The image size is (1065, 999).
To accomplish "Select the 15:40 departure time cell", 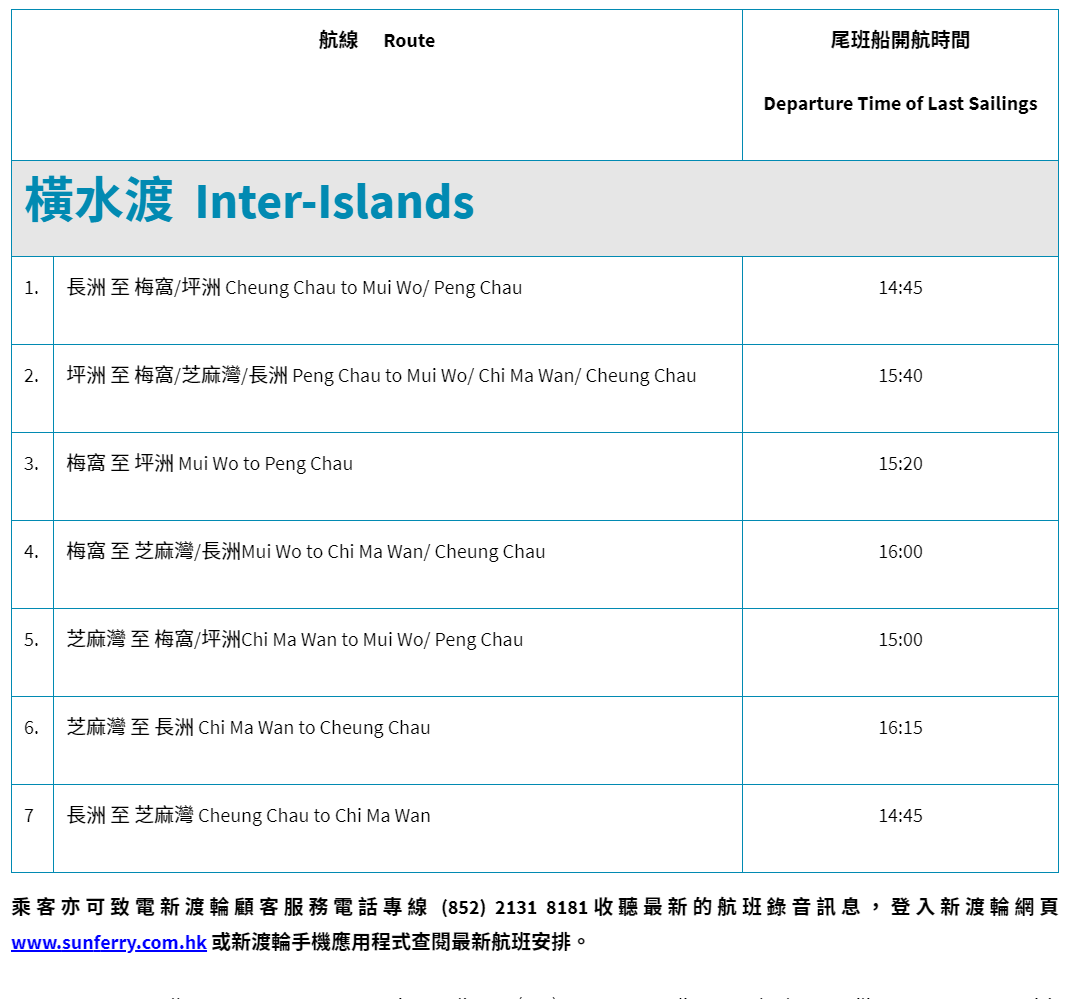I will tap(901, 375).
